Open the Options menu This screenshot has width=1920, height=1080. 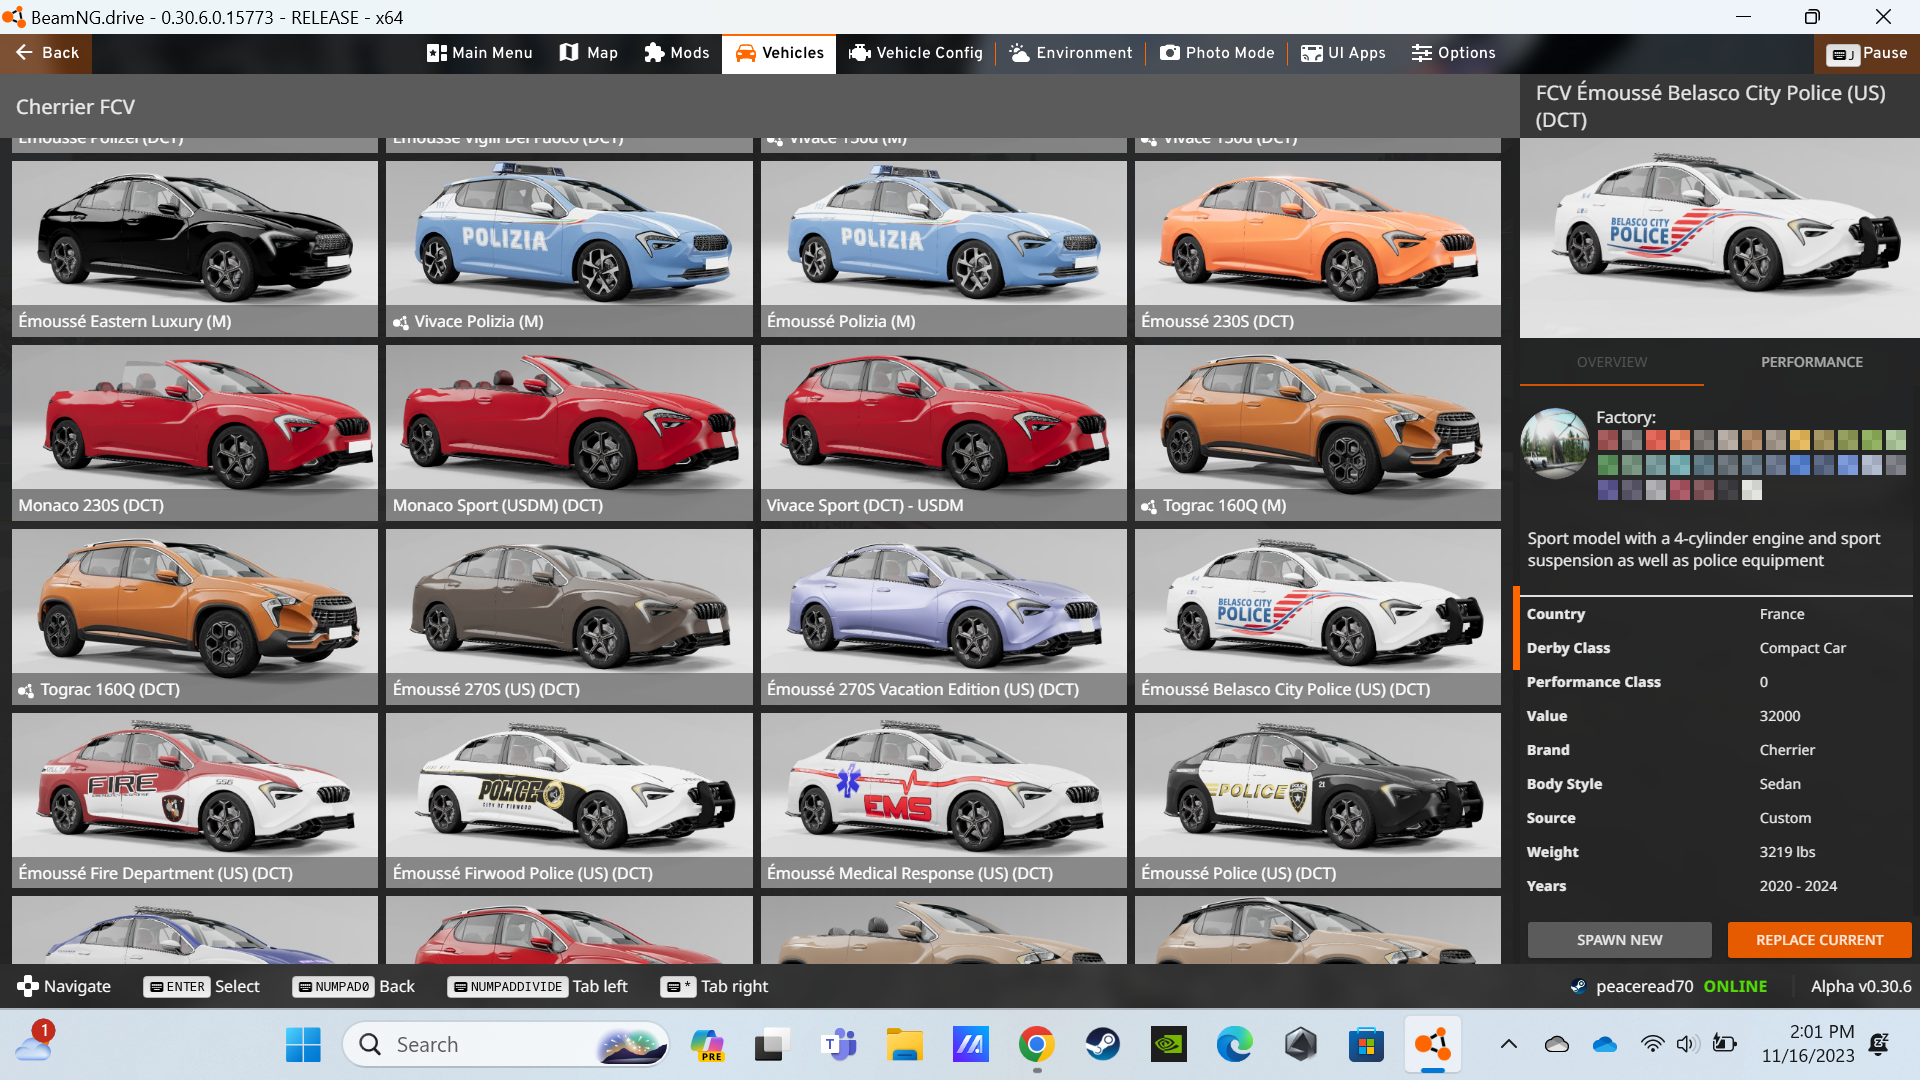1454,53
